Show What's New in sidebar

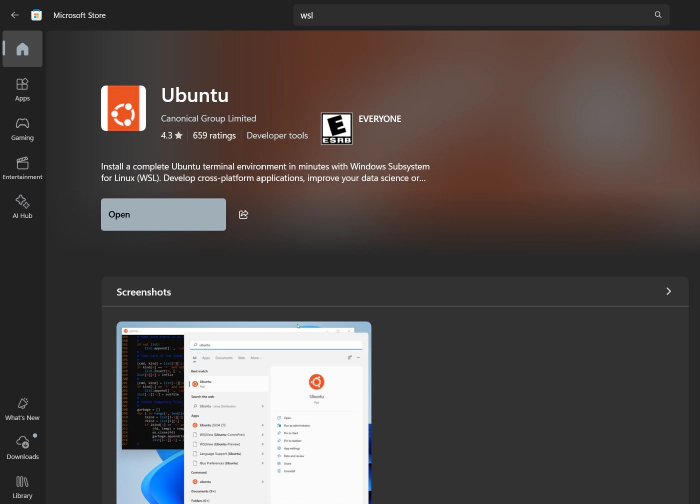(x=22, y=407)
